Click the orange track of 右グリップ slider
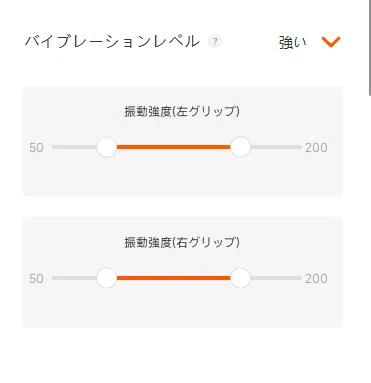Image resolution: width=371 pixels, height=383 pixels. pos(174,278)
